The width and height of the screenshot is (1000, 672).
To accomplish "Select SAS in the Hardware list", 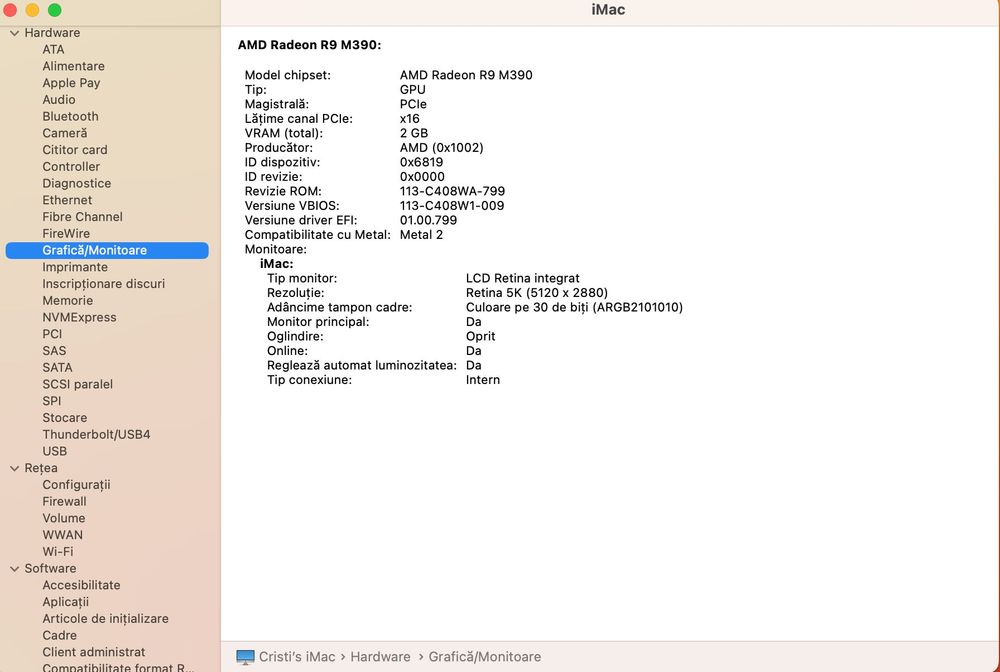I will pos(54,351).
